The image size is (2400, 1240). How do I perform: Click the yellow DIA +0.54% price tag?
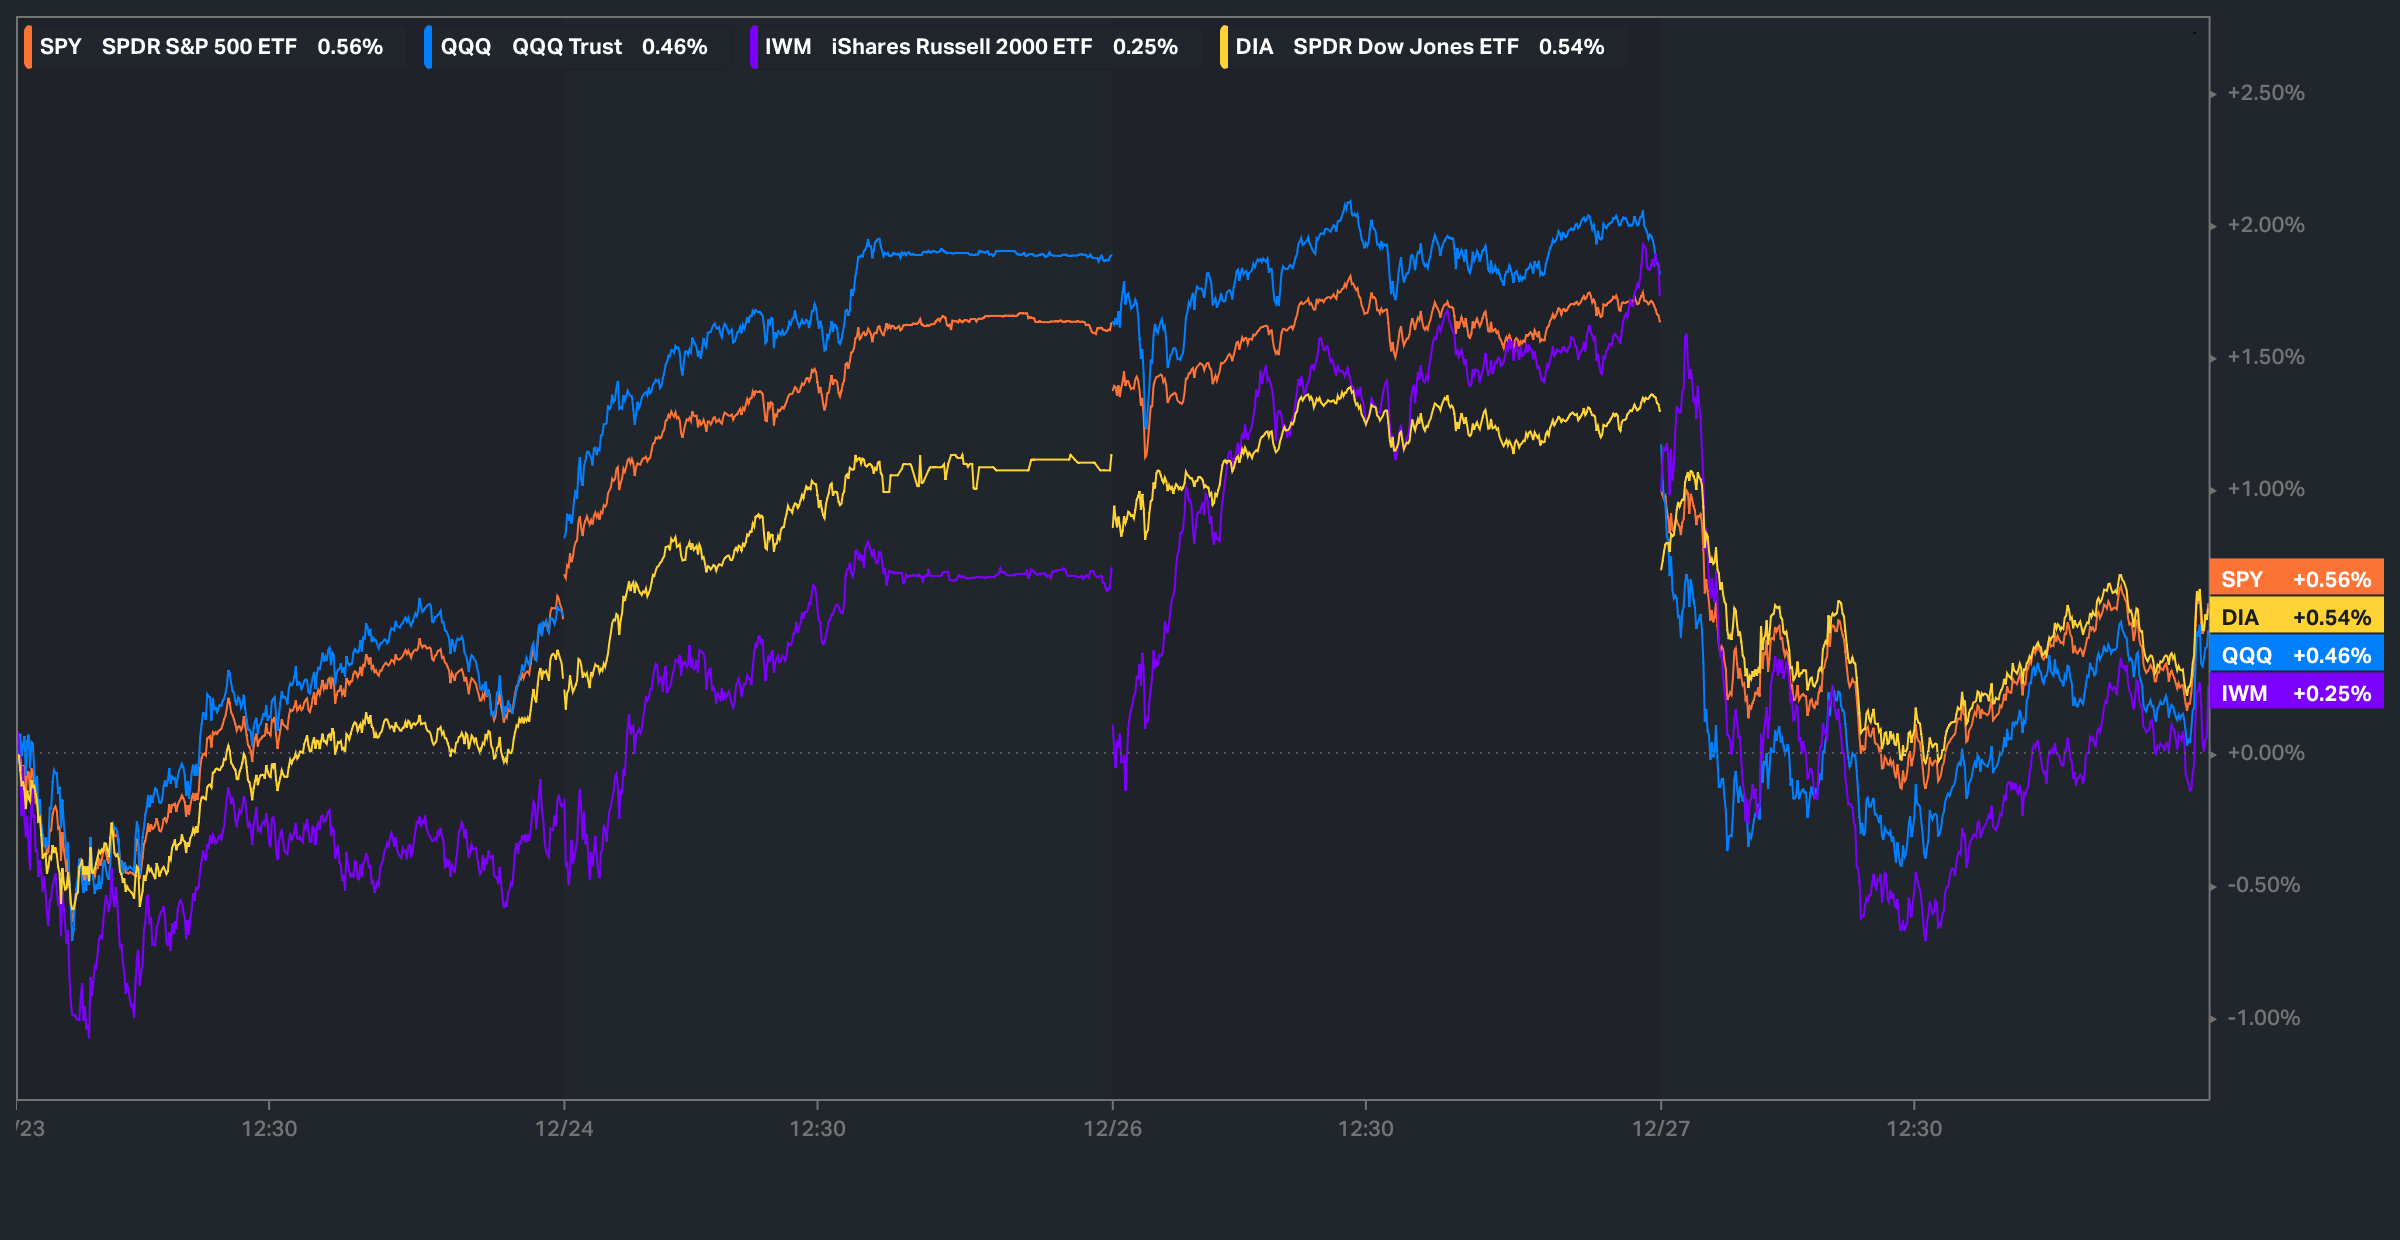coord(2296,617)
